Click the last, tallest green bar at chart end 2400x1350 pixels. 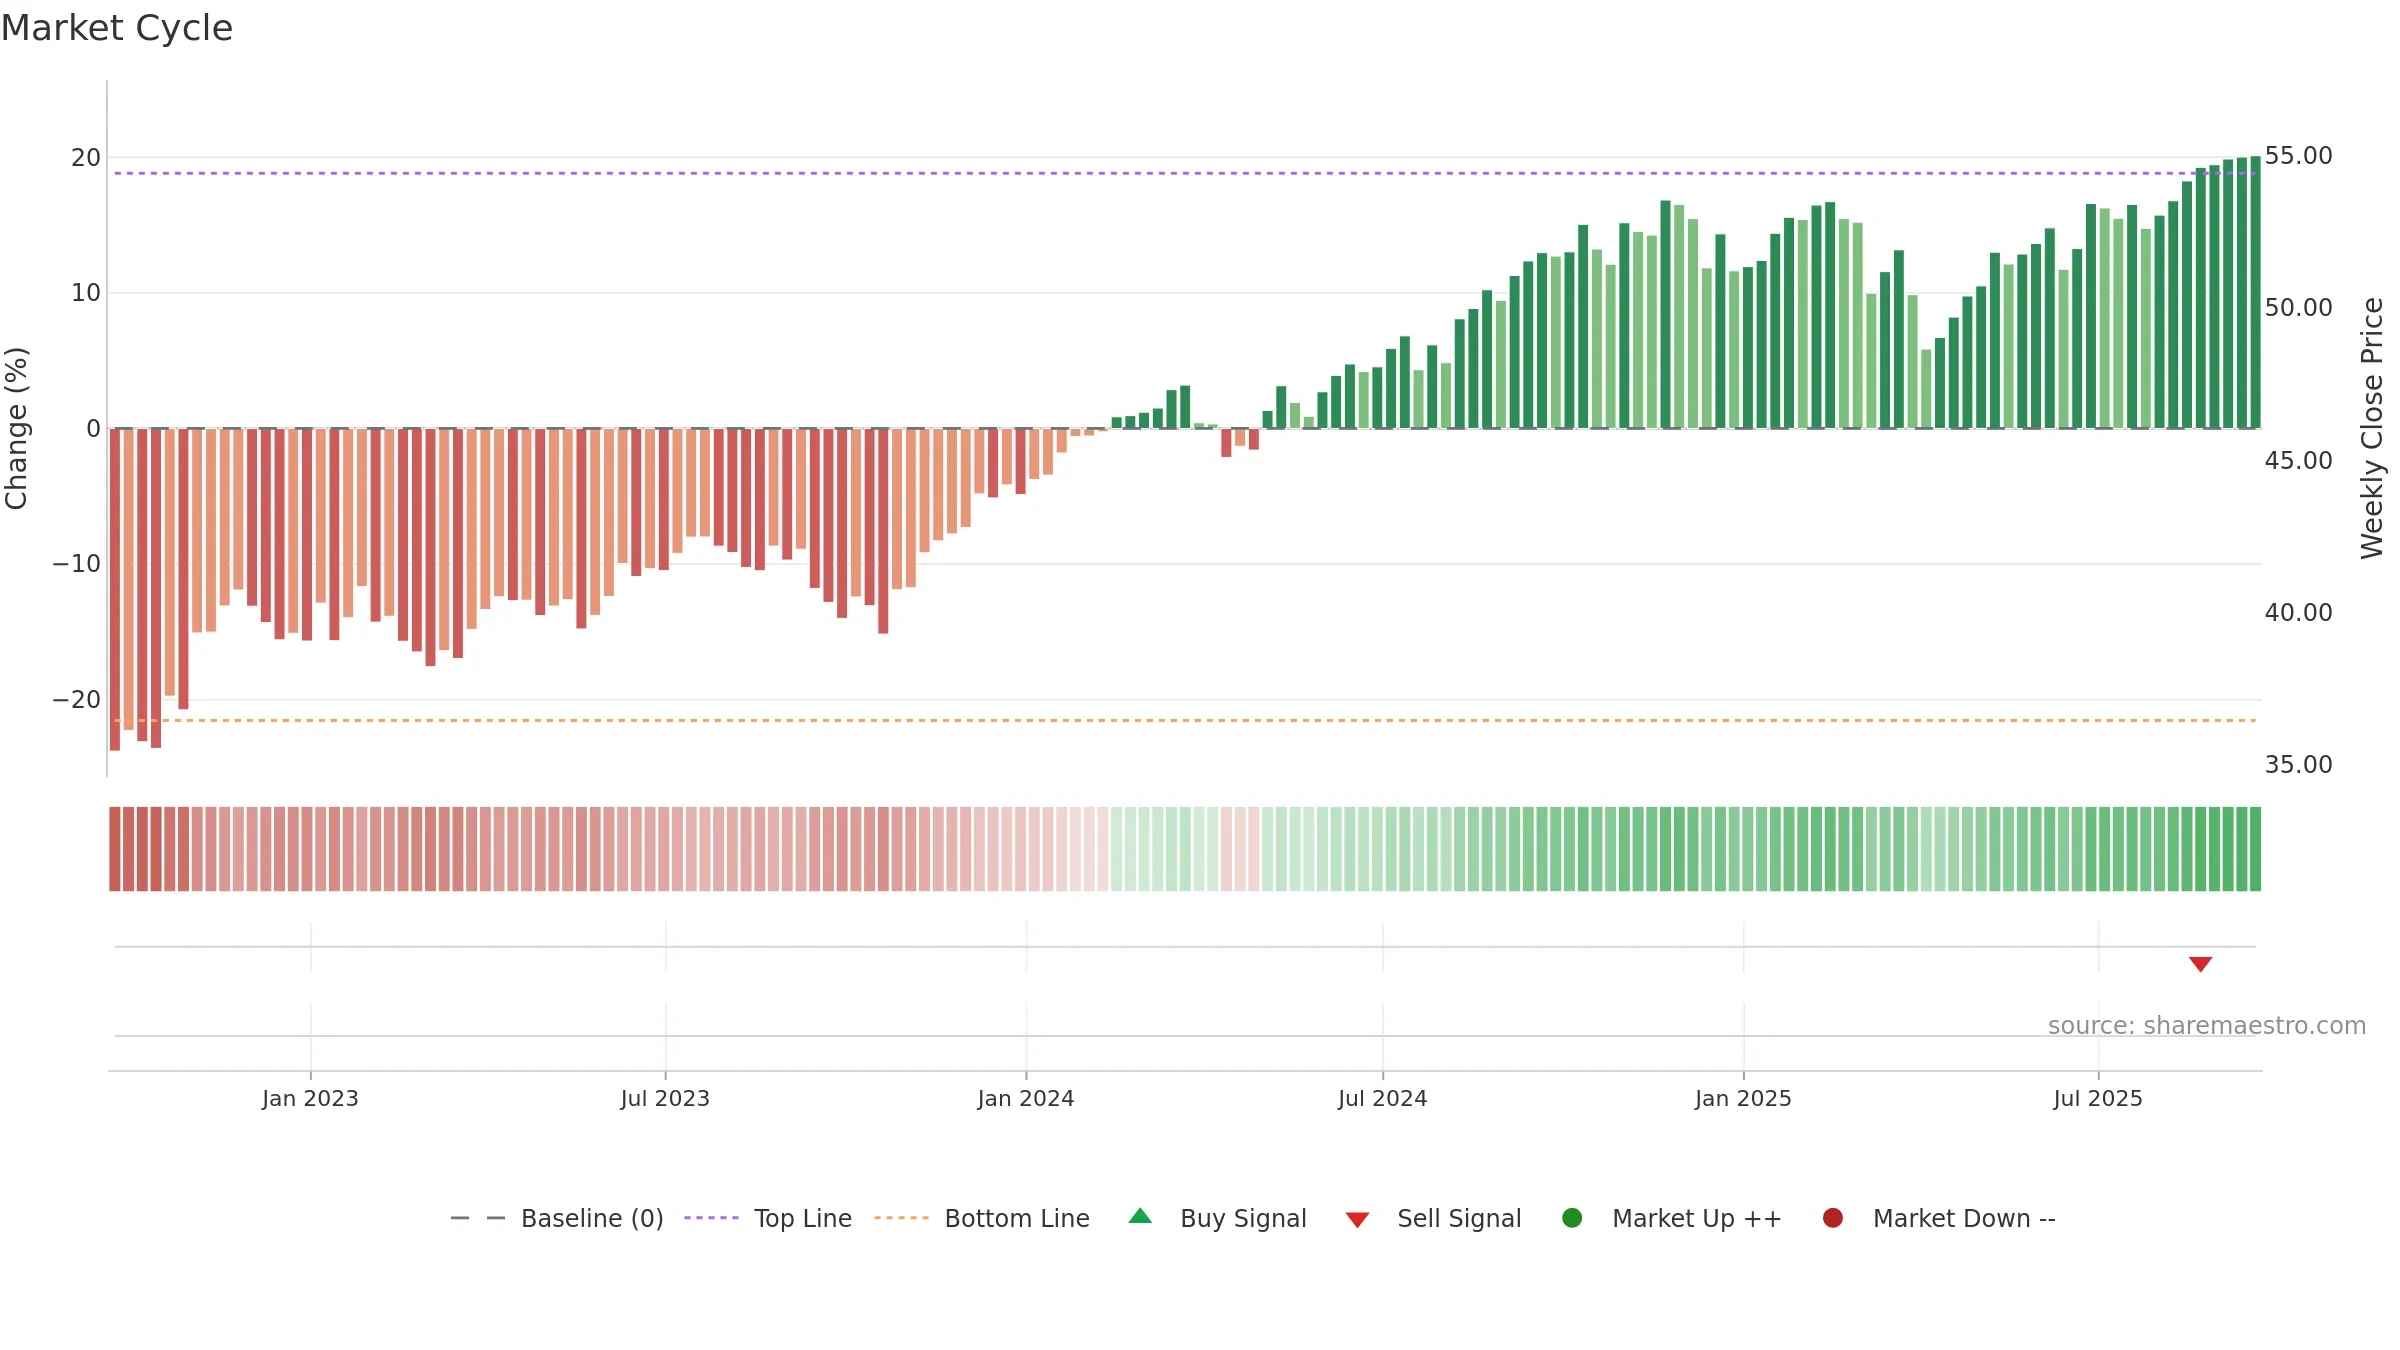(x=2255, y=292)
